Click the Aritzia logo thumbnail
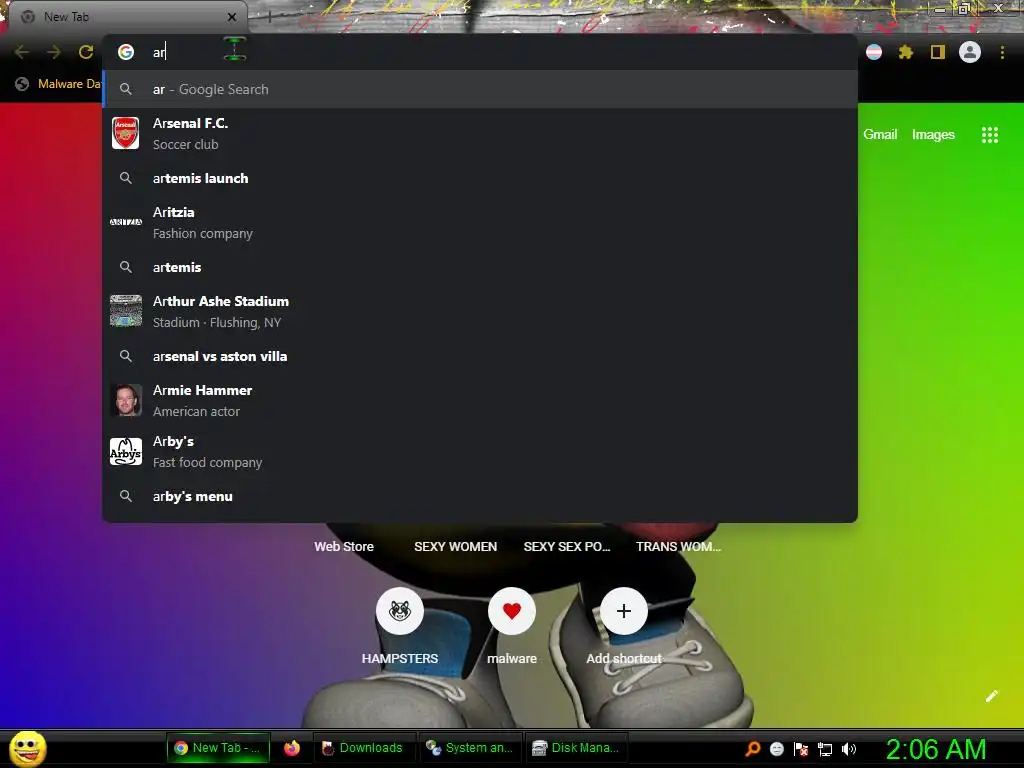This screenshot has height=768, width=1024. pyautogui.click(x=125, y=222)
